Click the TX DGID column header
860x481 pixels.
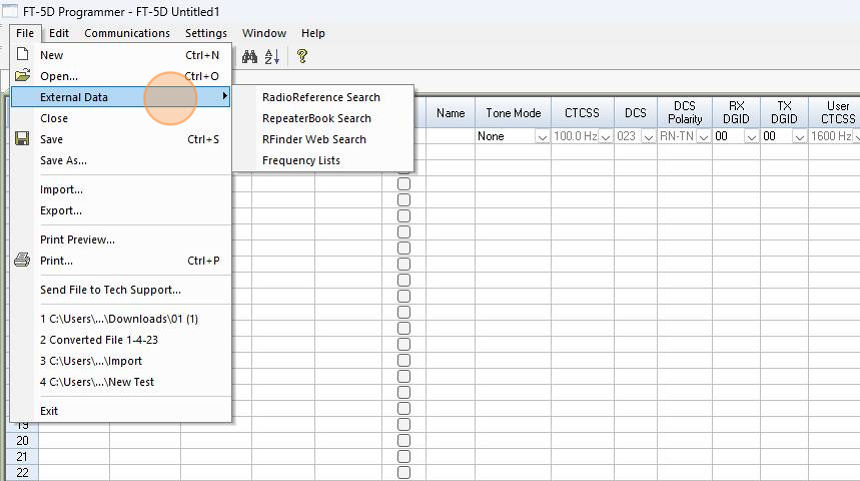[784, 112]
